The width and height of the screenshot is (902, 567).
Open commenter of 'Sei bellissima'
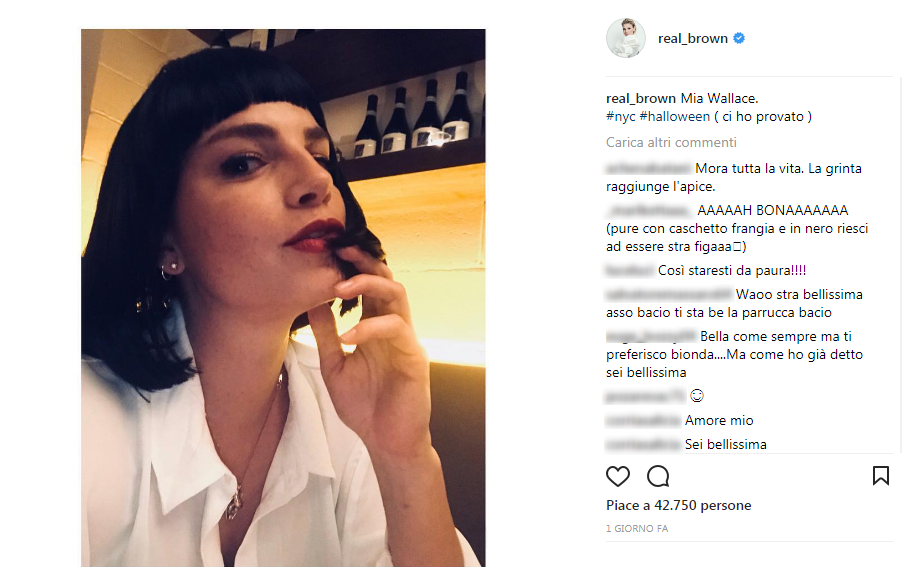click(643, 445)
